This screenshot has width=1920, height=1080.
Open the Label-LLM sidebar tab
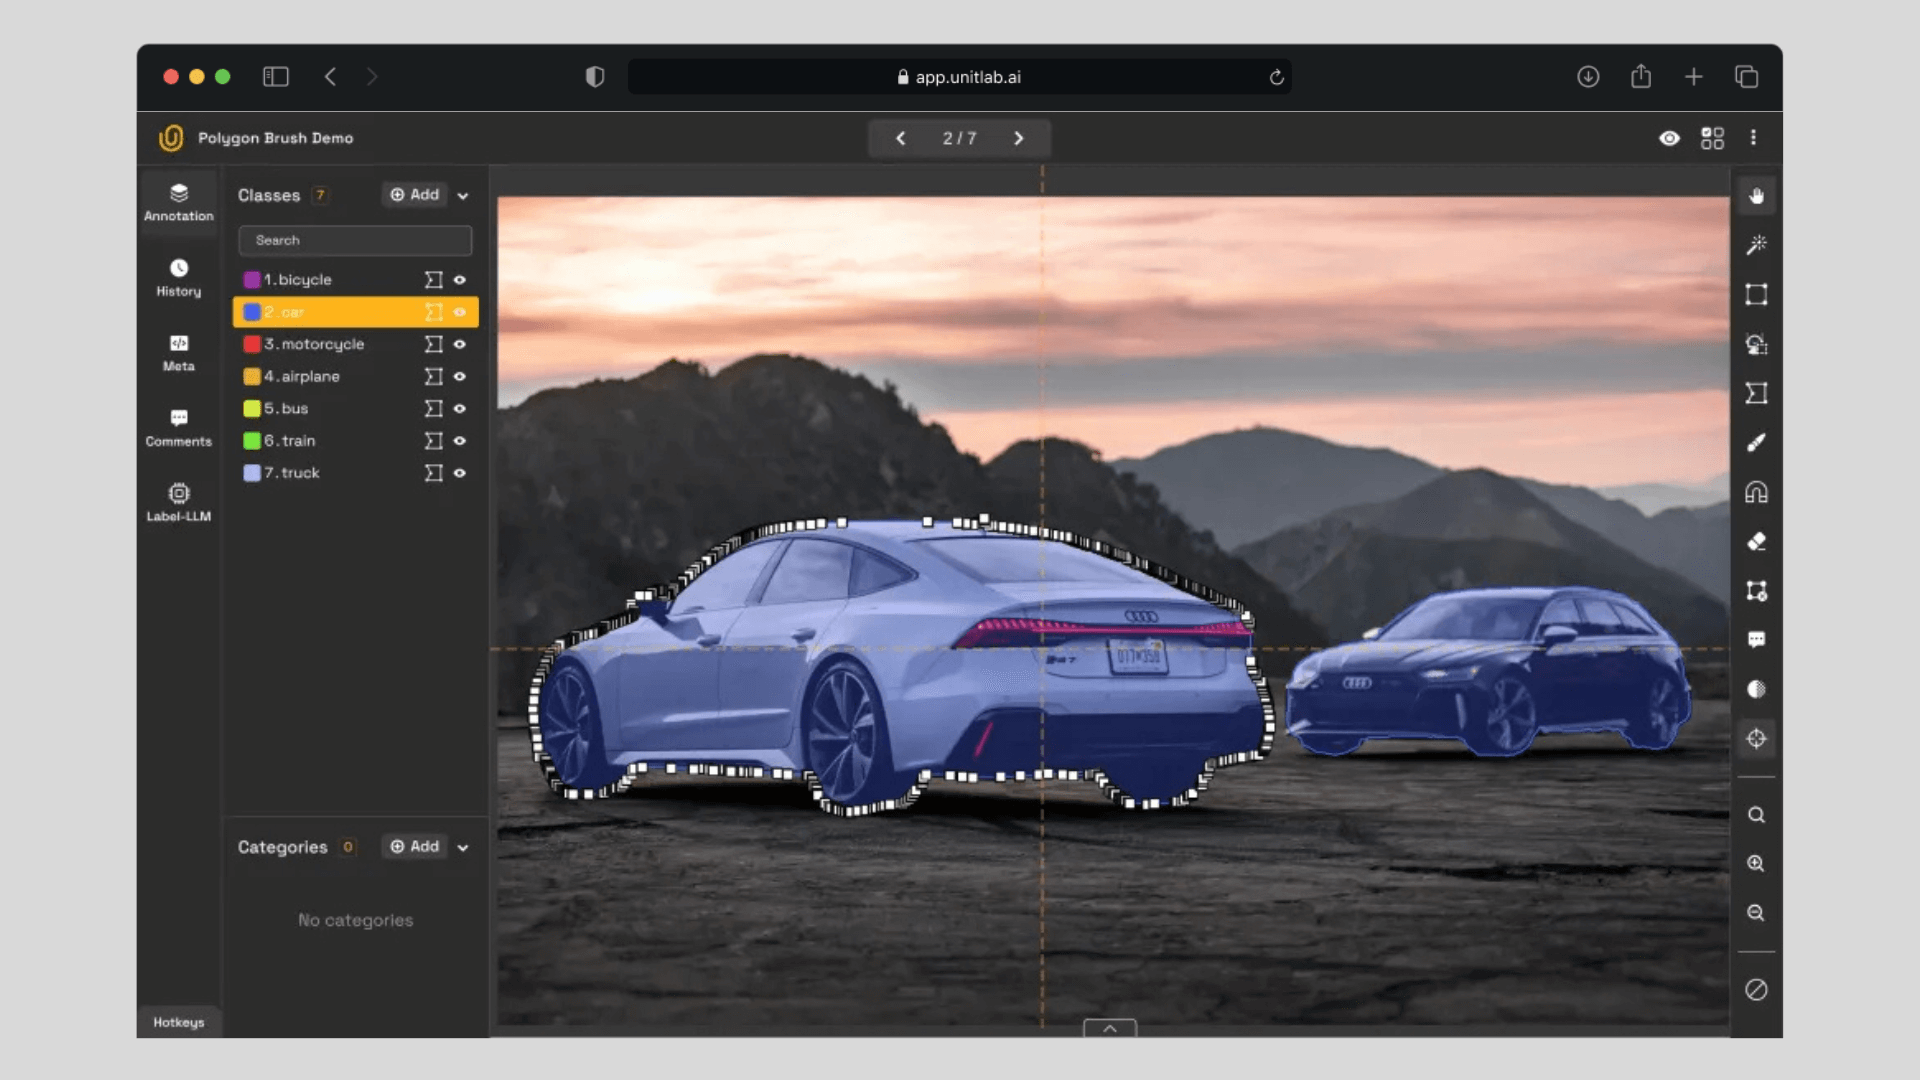point(179,502)
